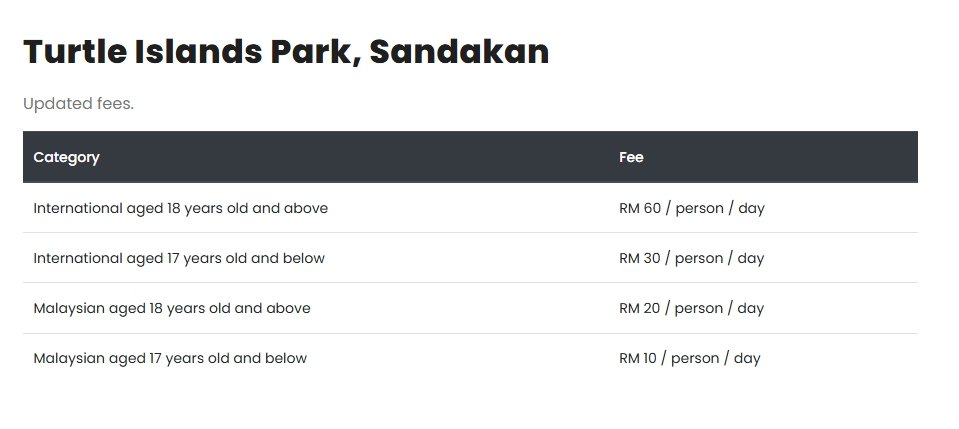Select "Malaysian aged 18 years old and above" cell
Image resolution: width=959 pixels, height=429 pixels.
172,308
